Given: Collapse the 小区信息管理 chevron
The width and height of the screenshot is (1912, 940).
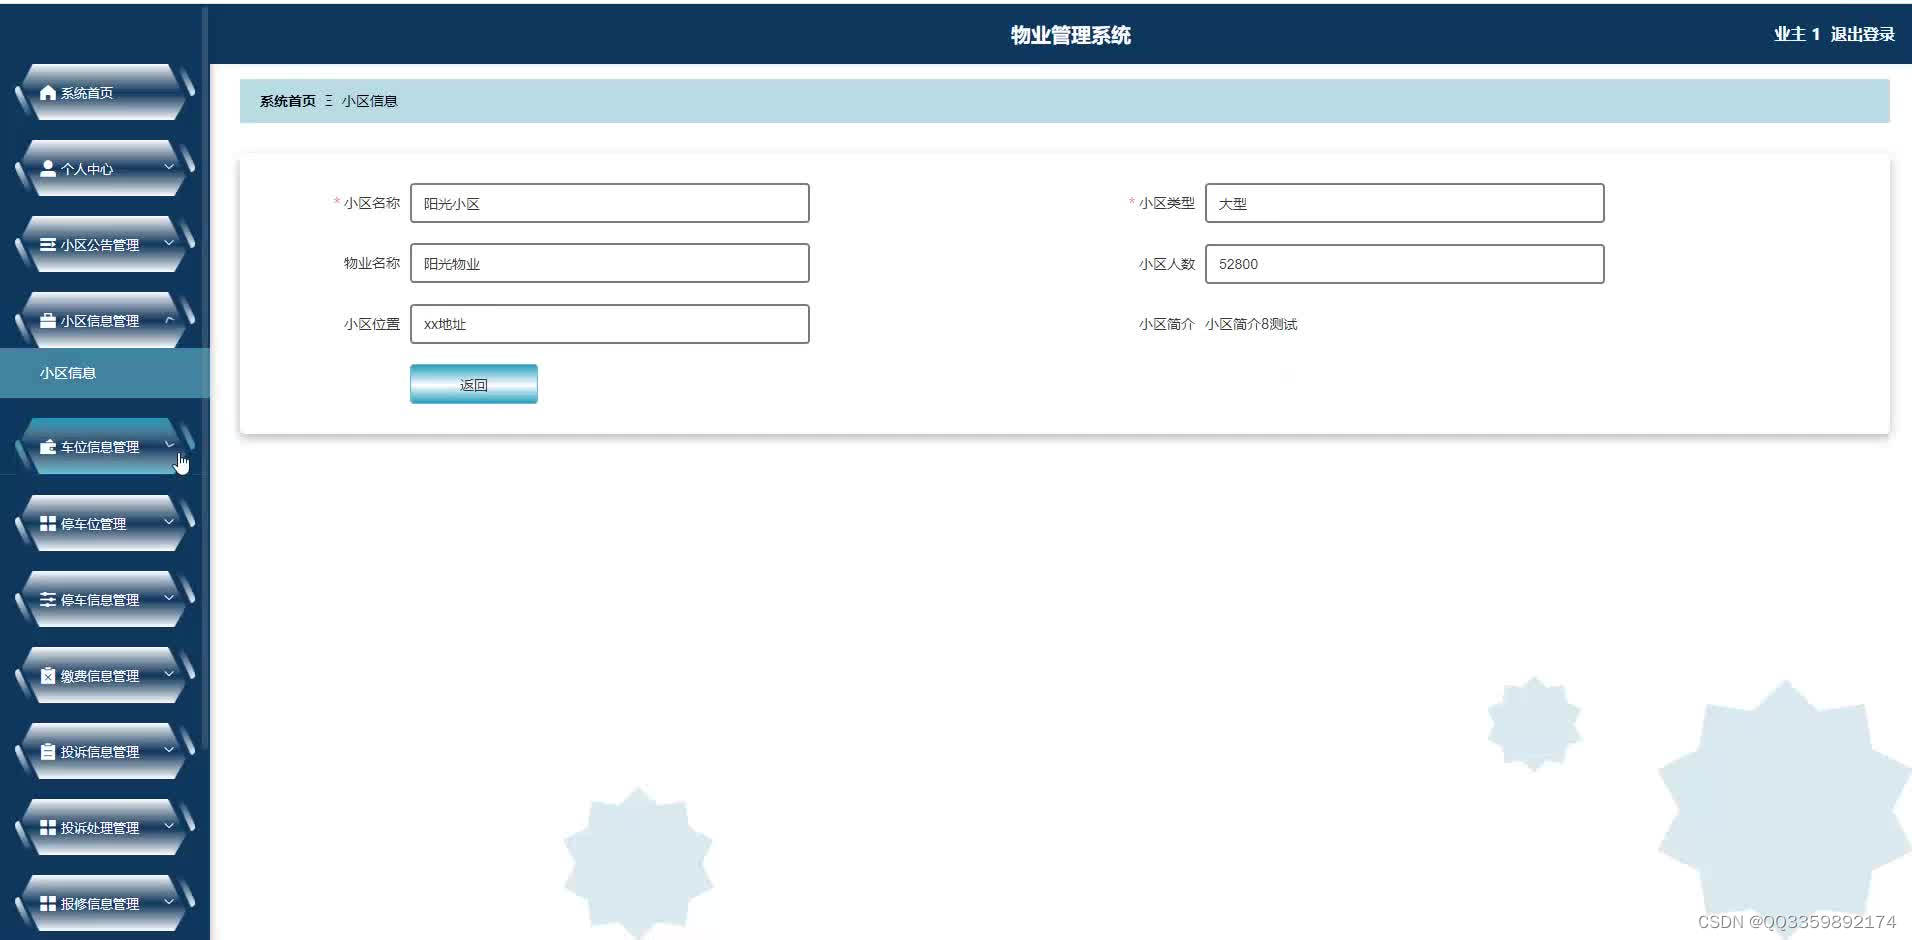Looking at the screenshot, I should [169, 320].
